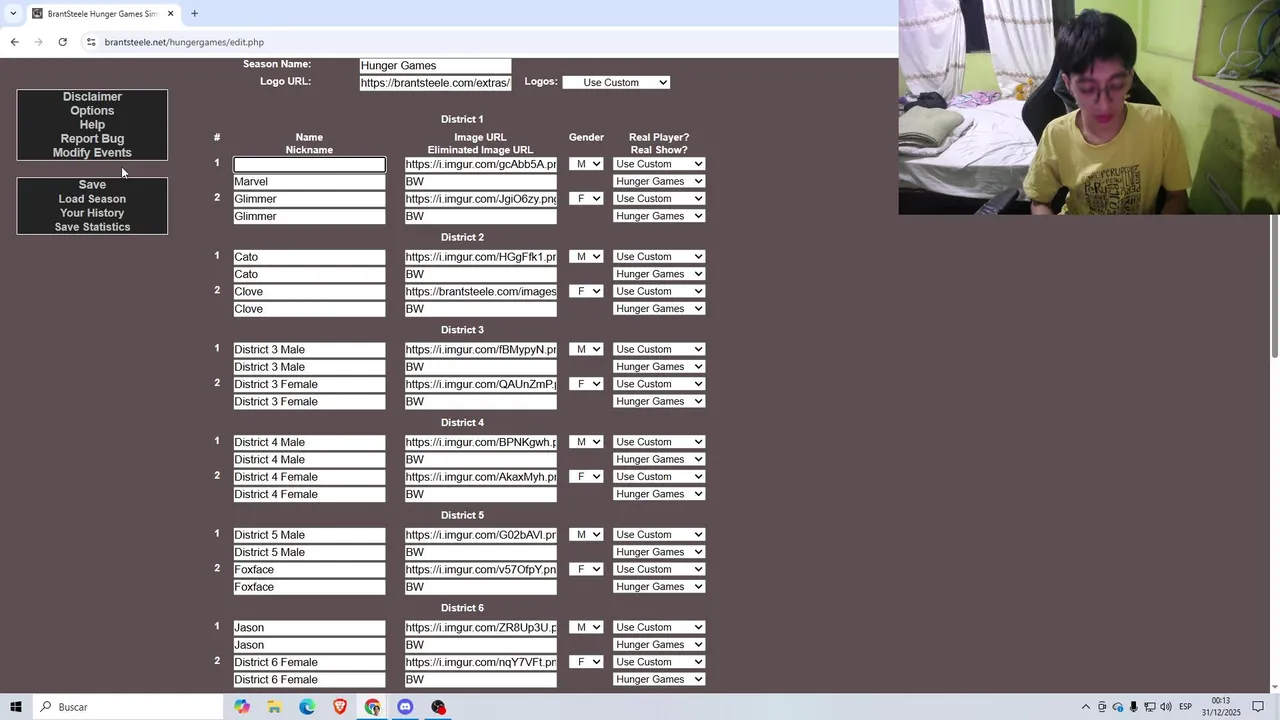Open Gender dropdown for District 3 Female
This screenshot has width=1280, height=720.
(586, 384)
